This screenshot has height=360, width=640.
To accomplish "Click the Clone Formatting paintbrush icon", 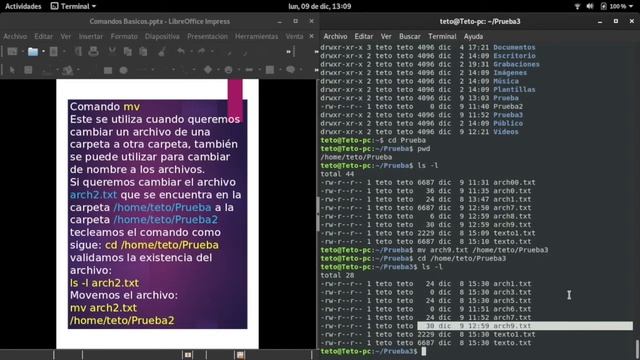I will (162, 51).
